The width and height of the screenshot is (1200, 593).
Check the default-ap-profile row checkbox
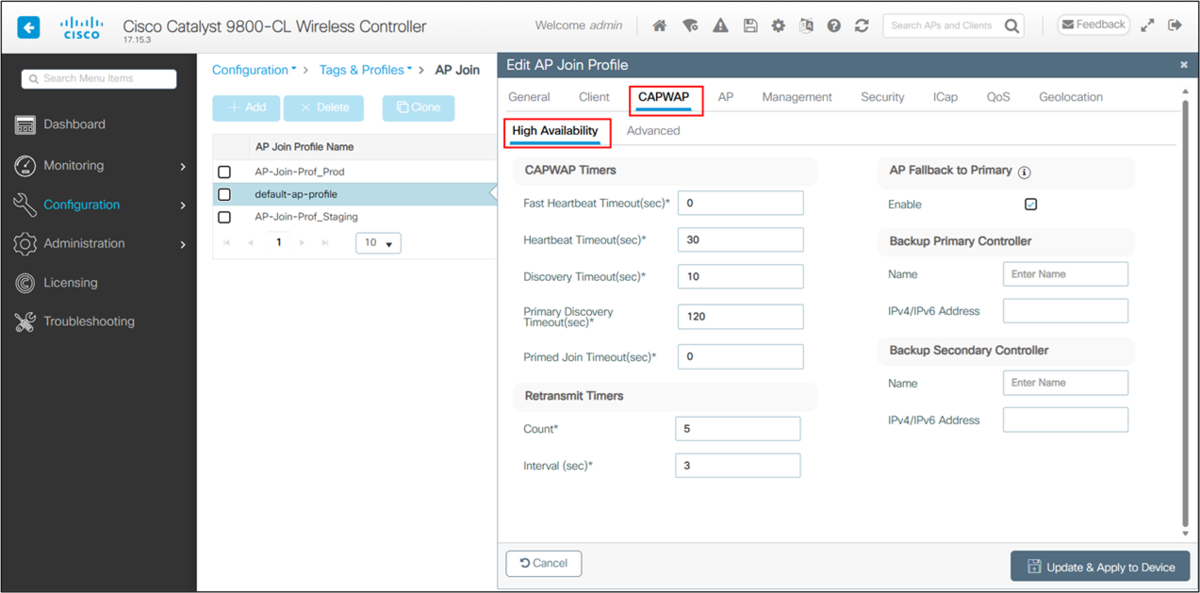coord(224,195)
